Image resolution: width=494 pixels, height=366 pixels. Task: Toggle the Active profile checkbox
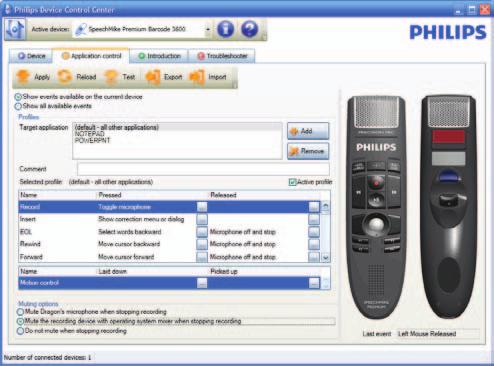pyautogui.click(x=292, y=182)
